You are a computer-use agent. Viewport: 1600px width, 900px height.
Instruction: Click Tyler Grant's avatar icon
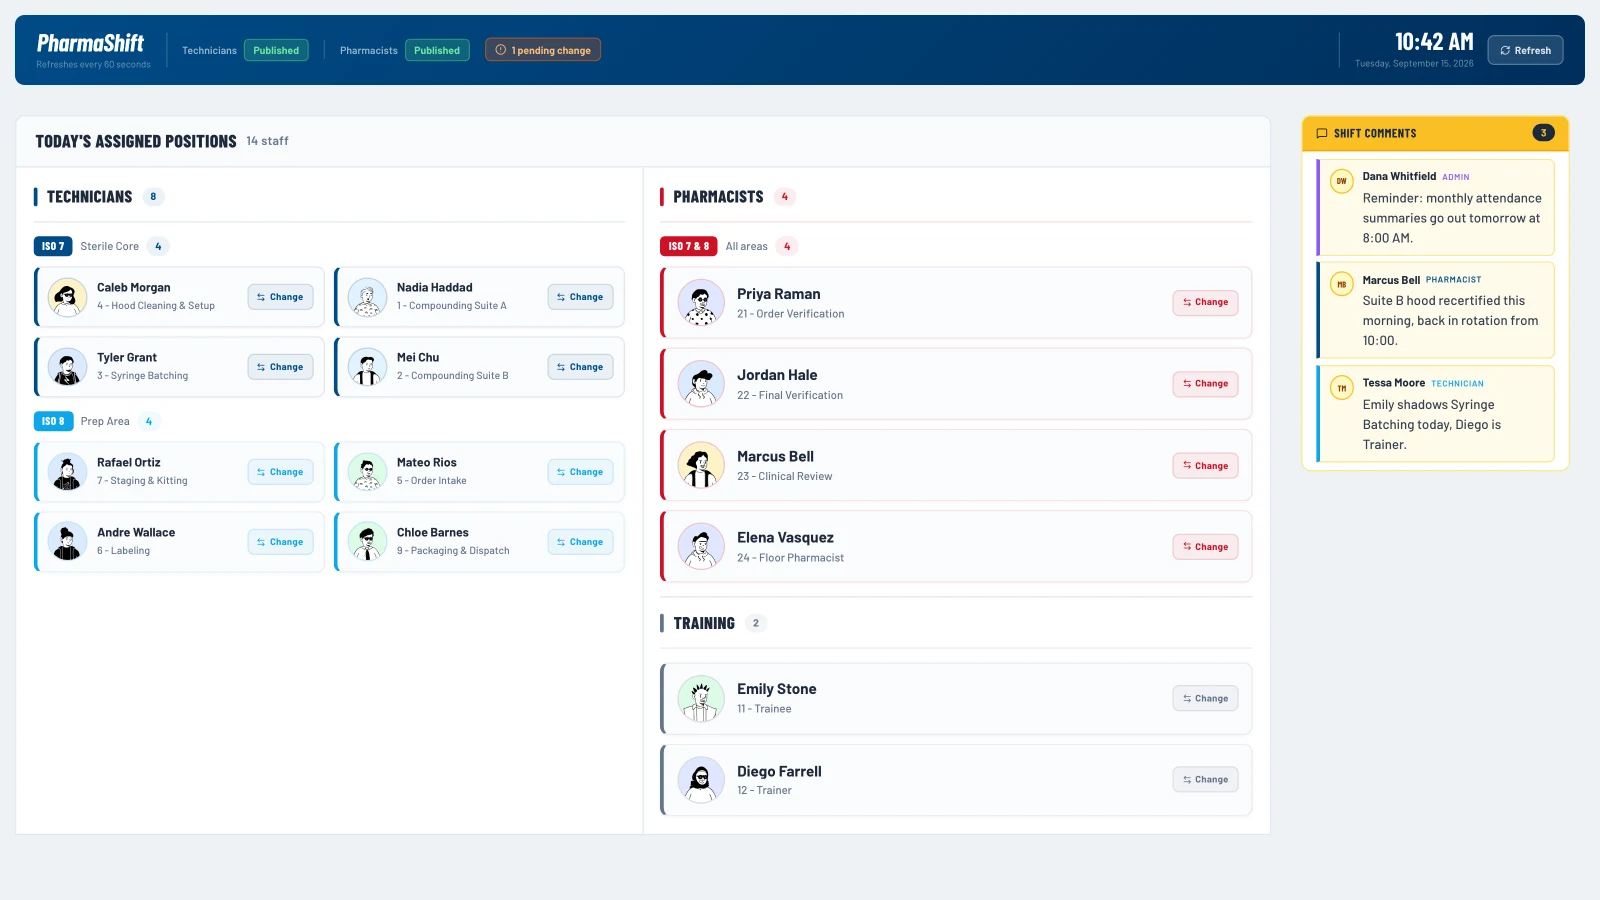[x=67, y=367]
